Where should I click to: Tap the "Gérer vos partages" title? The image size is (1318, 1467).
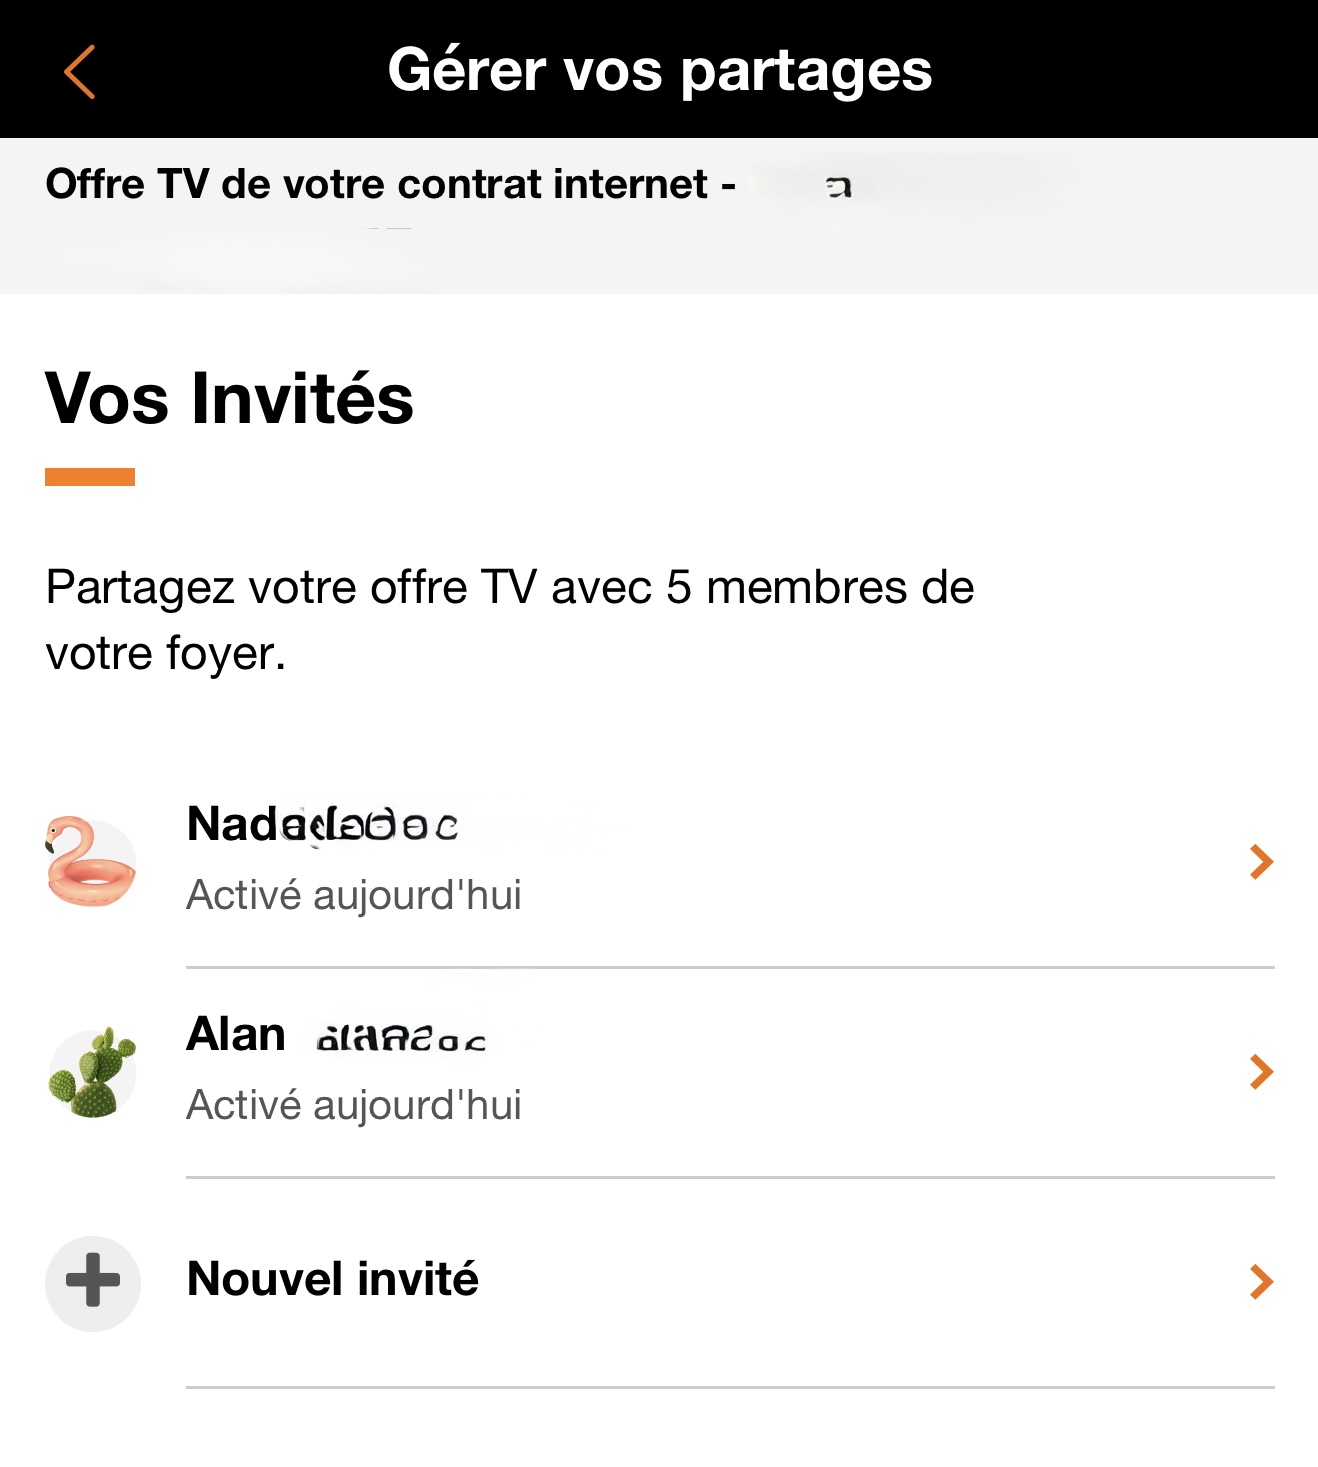[659, 71]
